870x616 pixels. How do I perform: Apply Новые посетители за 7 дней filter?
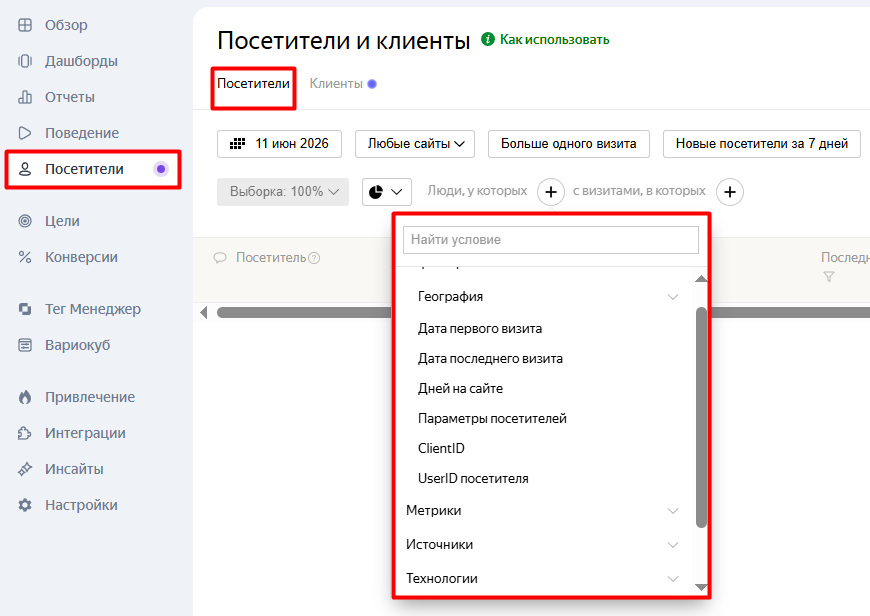[762, 144]
